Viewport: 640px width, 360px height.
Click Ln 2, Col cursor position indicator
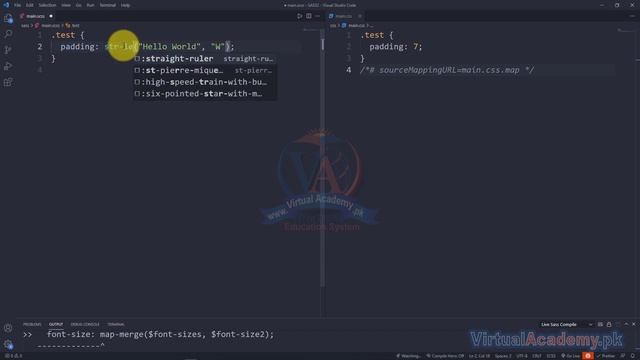[x=479, y=356]
